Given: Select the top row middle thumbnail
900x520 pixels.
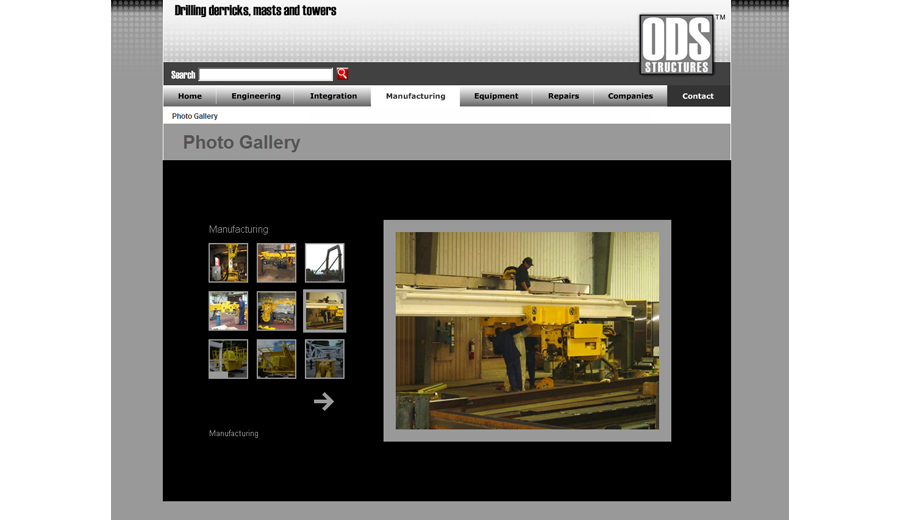Looking at the screenshot, I should [x=276, y=263].
